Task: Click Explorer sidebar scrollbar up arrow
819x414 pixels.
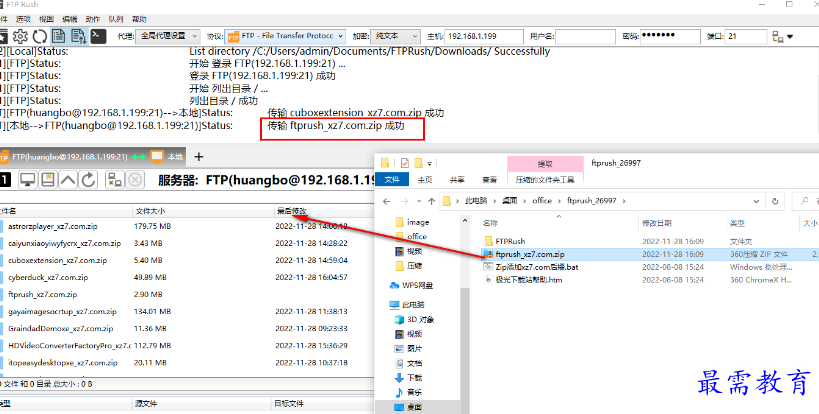Action: coord(465,221)
